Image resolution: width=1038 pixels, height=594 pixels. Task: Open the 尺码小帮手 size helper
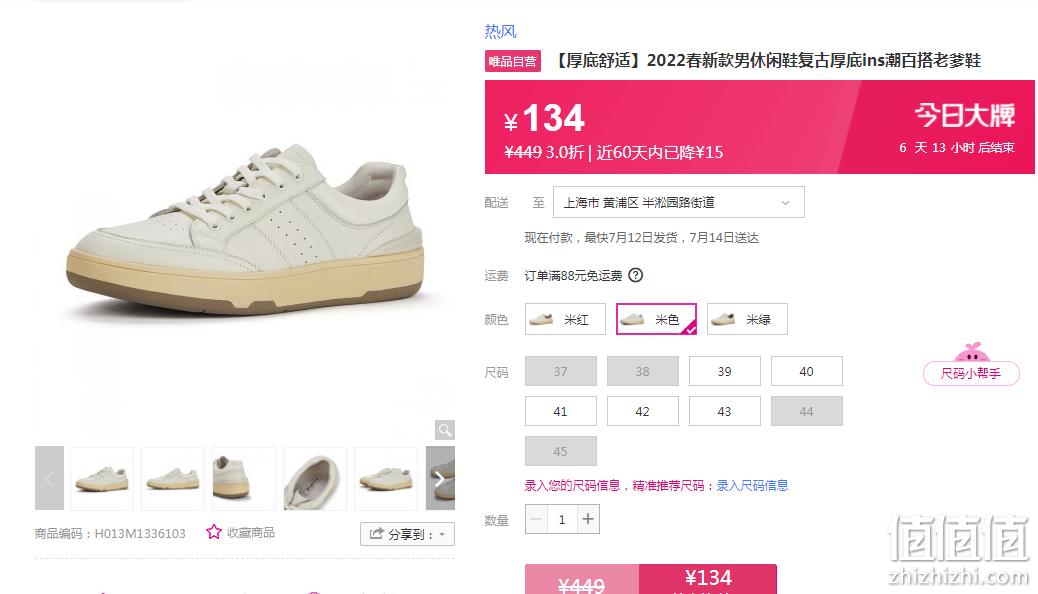pyautogui.click(x=971, y=373)
